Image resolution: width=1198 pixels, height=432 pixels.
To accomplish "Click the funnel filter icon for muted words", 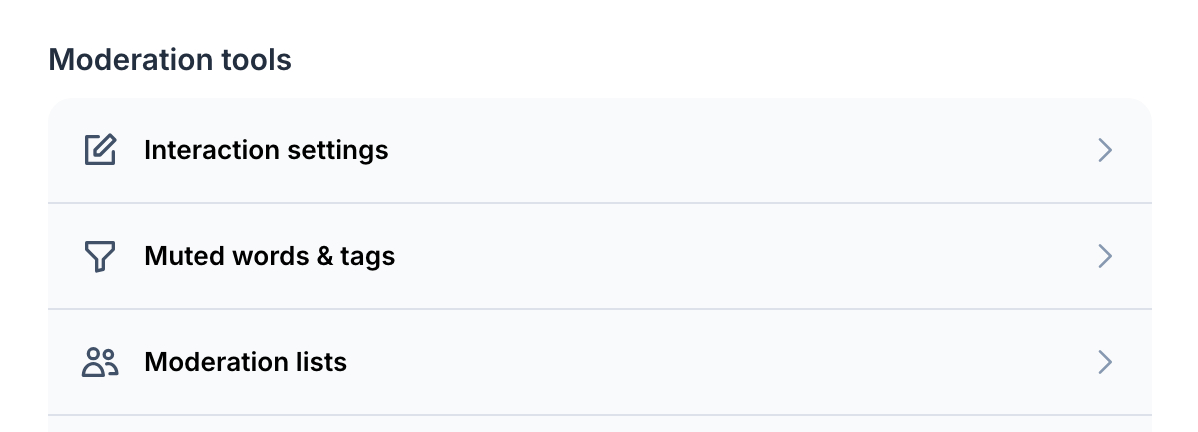I will click(x=100, y=256).
